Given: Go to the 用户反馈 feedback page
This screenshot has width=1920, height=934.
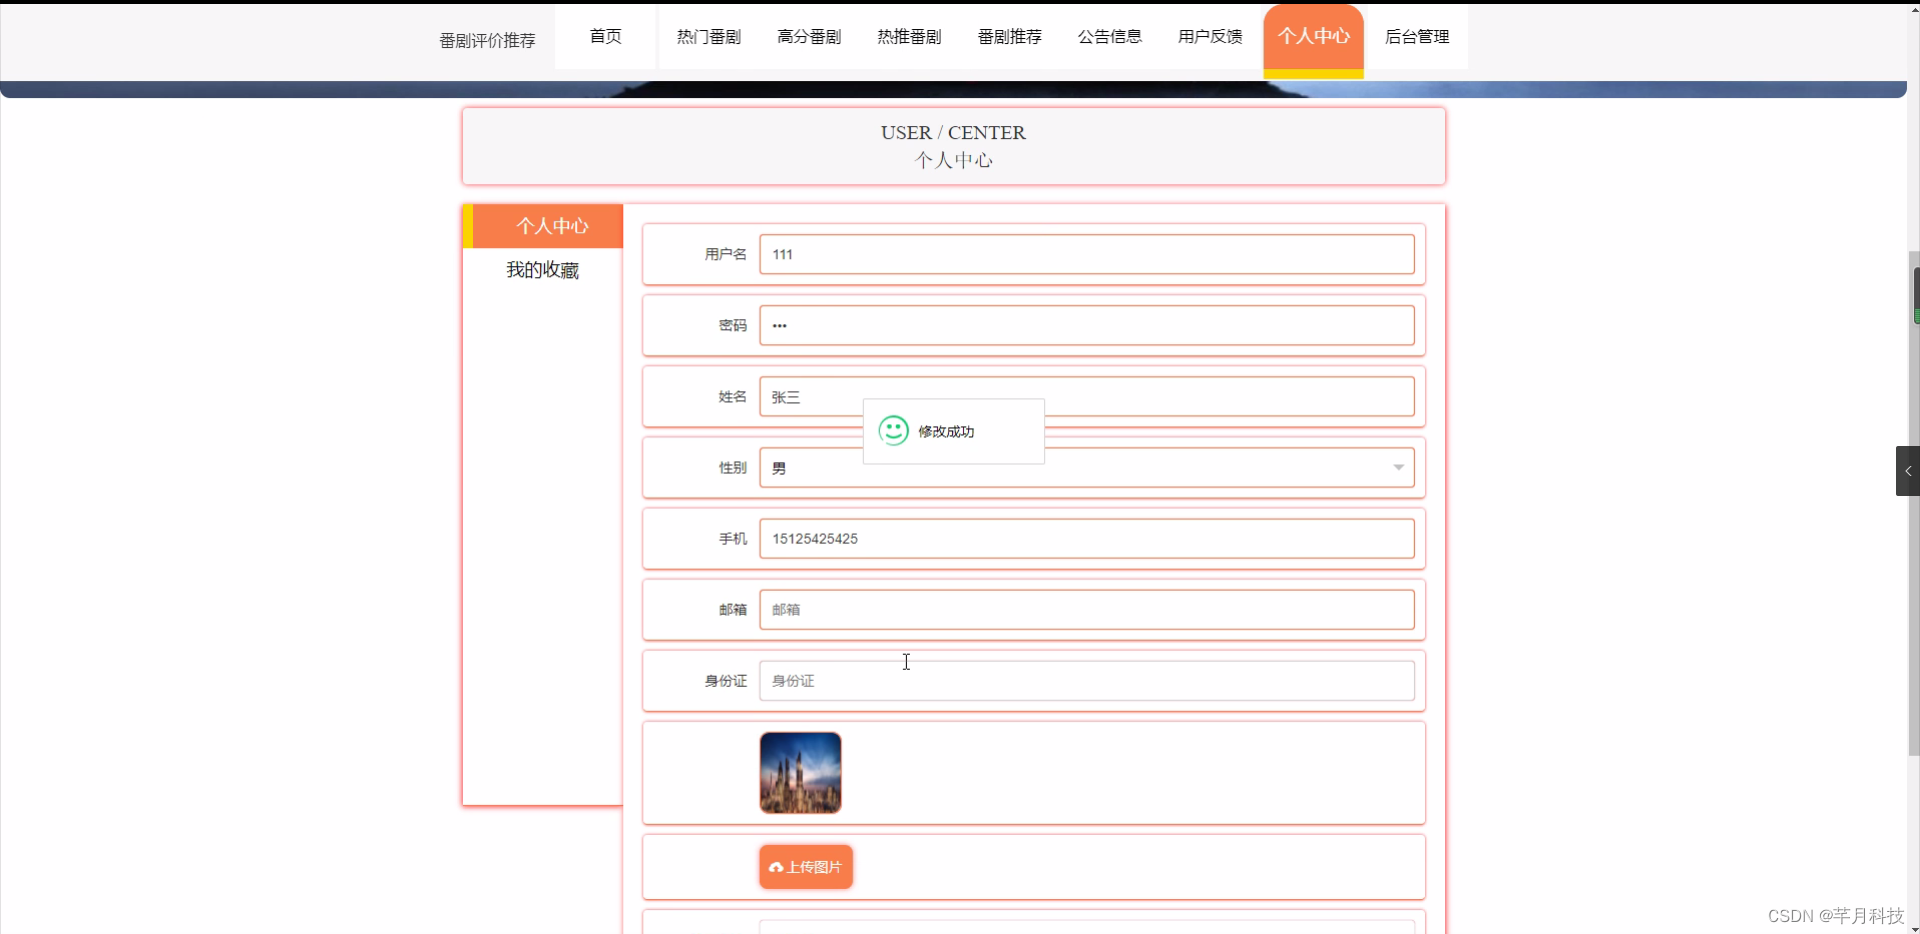Looking at the screenshot, I should coord(1209,36).
